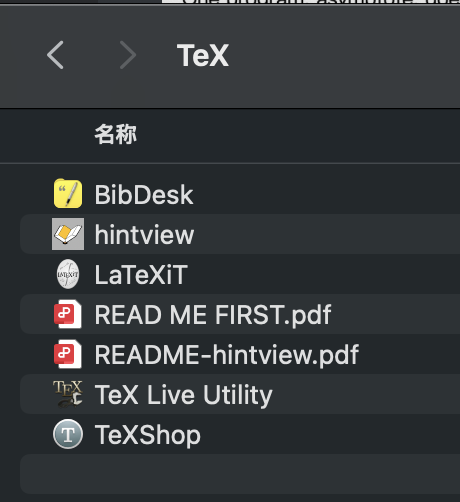Sort by the 名称 column header

point(115,135)
